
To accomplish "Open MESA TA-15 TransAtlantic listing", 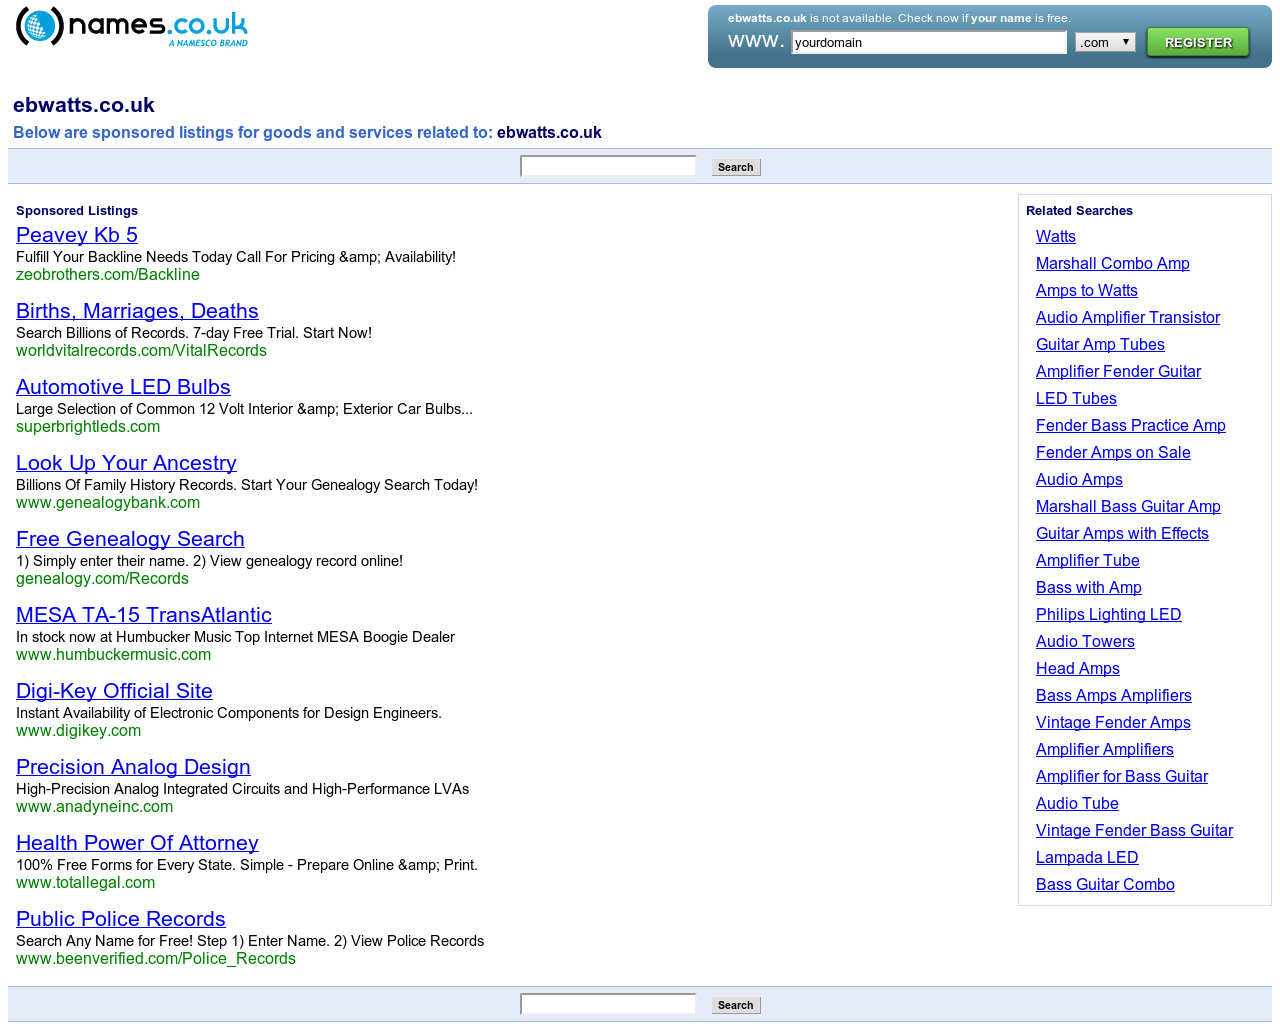I will [144, 615].
